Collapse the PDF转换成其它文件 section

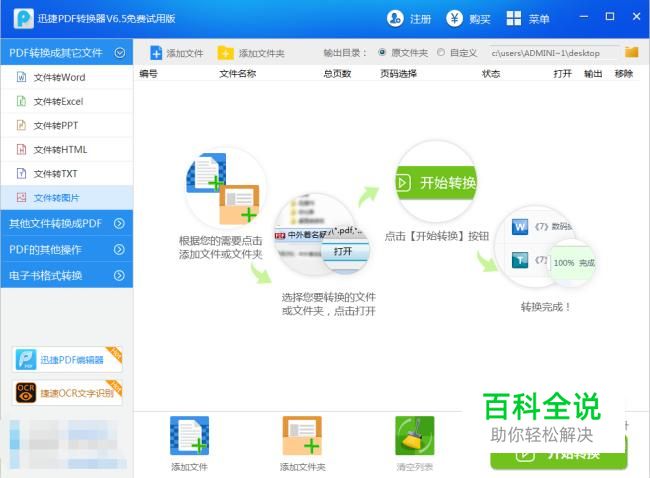(x=120, y=53)
